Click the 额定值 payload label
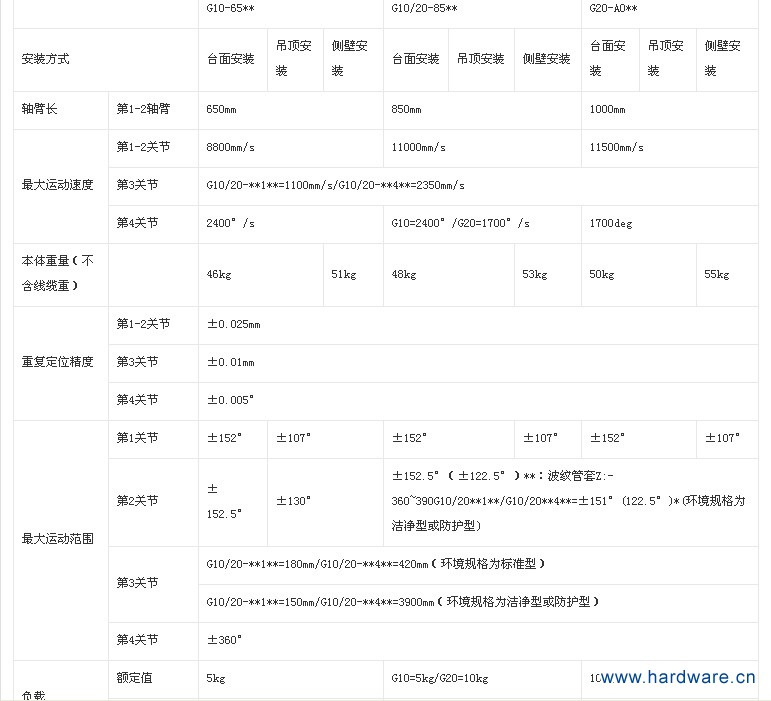 [135, 678]
